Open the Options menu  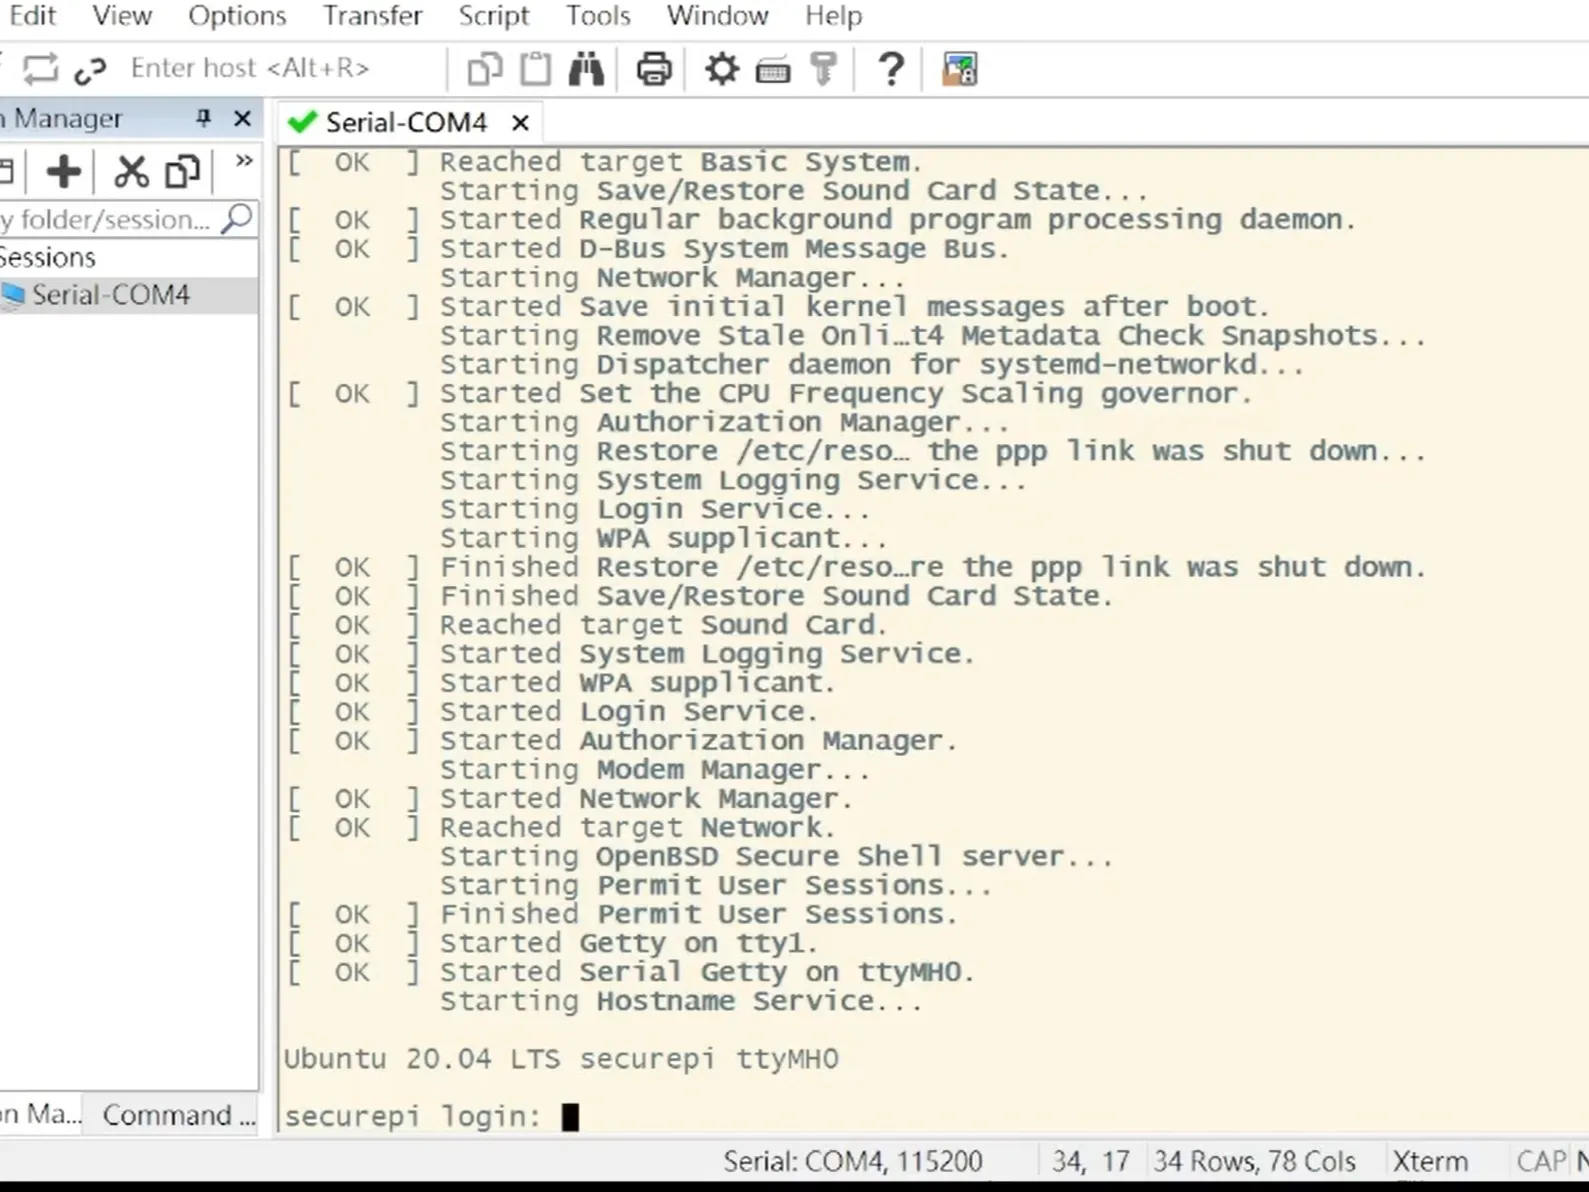(237, 16)
